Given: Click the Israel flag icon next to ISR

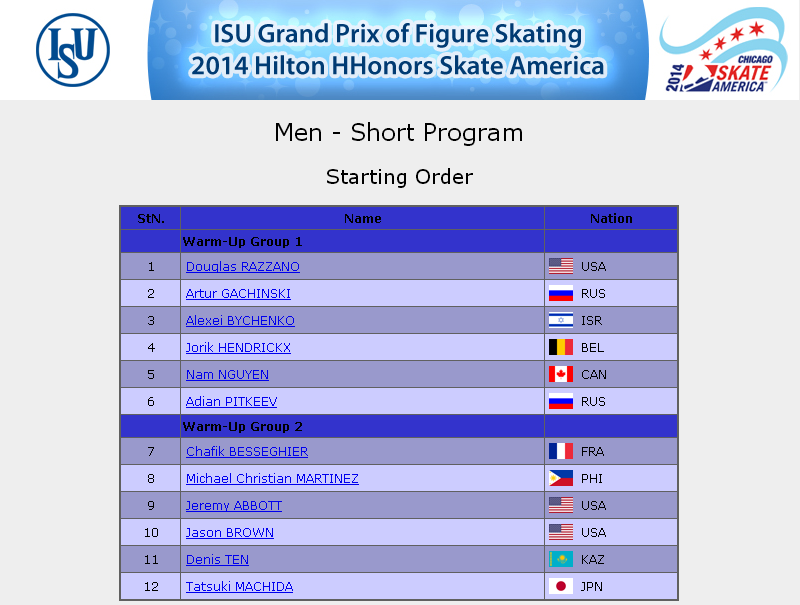Looking at the screenshot, I should pyautogui.click(x=561, y=320).
